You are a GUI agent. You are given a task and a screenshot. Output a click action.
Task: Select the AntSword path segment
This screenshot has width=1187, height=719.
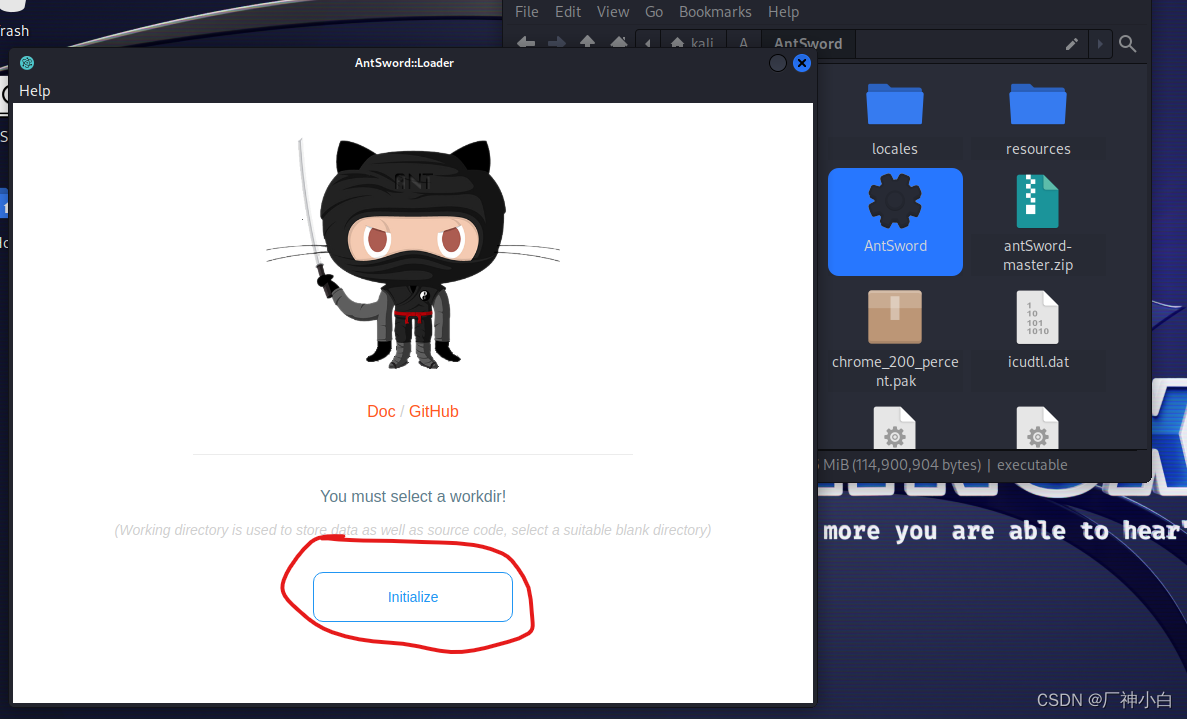click(808, 44)
